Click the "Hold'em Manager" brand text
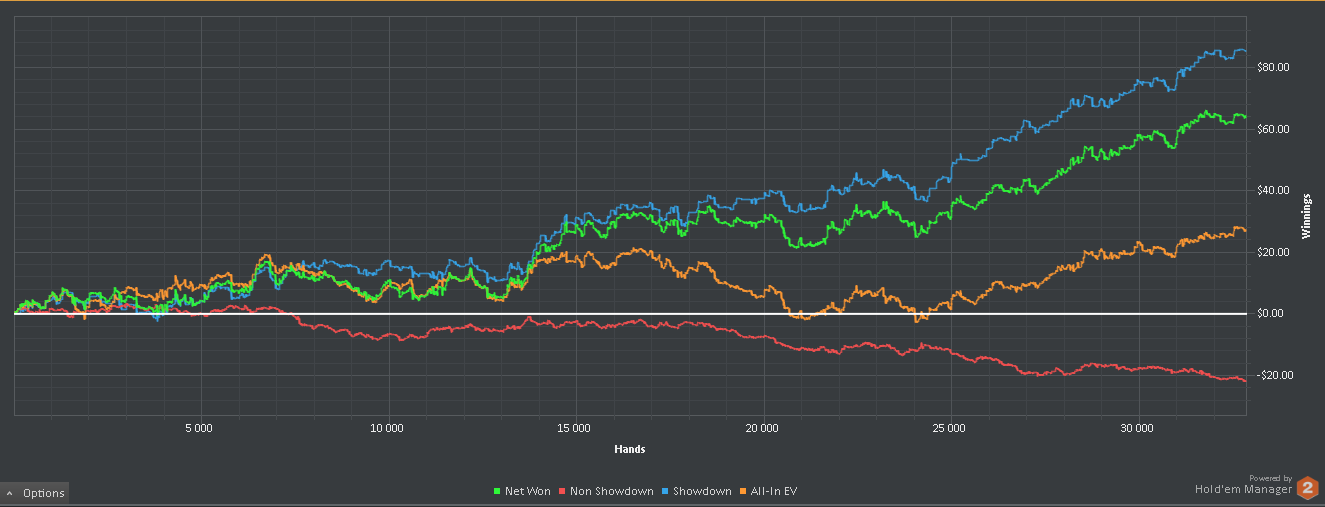Image resolution: width=1325 pixels, height=507 pixels. point(1243,490)
